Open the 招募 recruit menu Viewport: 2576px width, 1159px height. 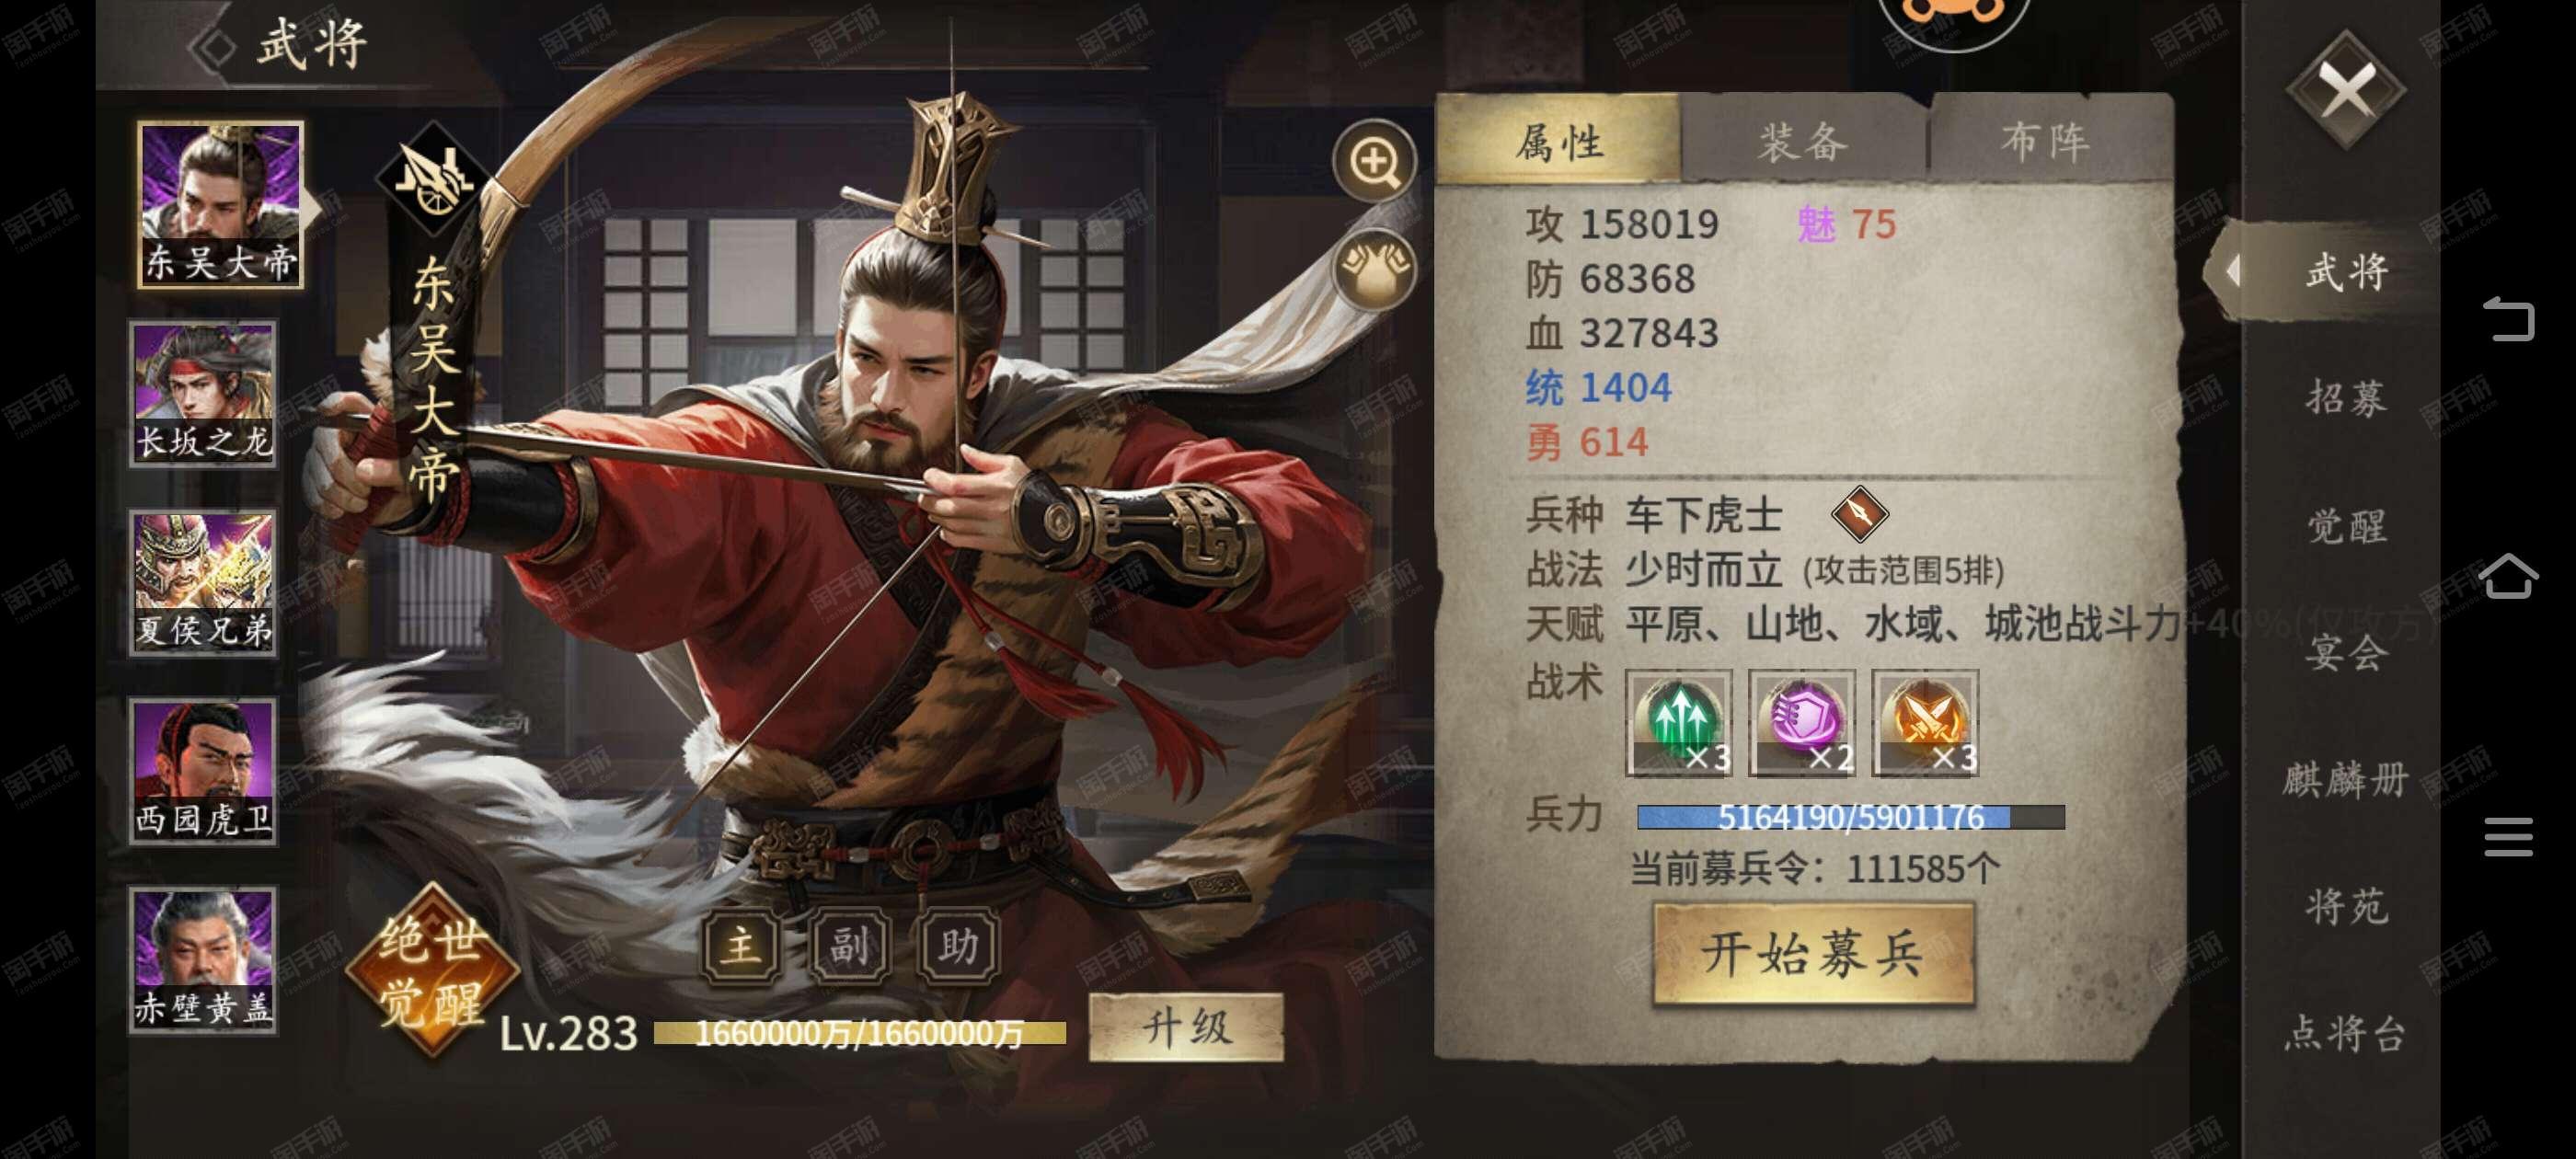tap(2347, 398)
